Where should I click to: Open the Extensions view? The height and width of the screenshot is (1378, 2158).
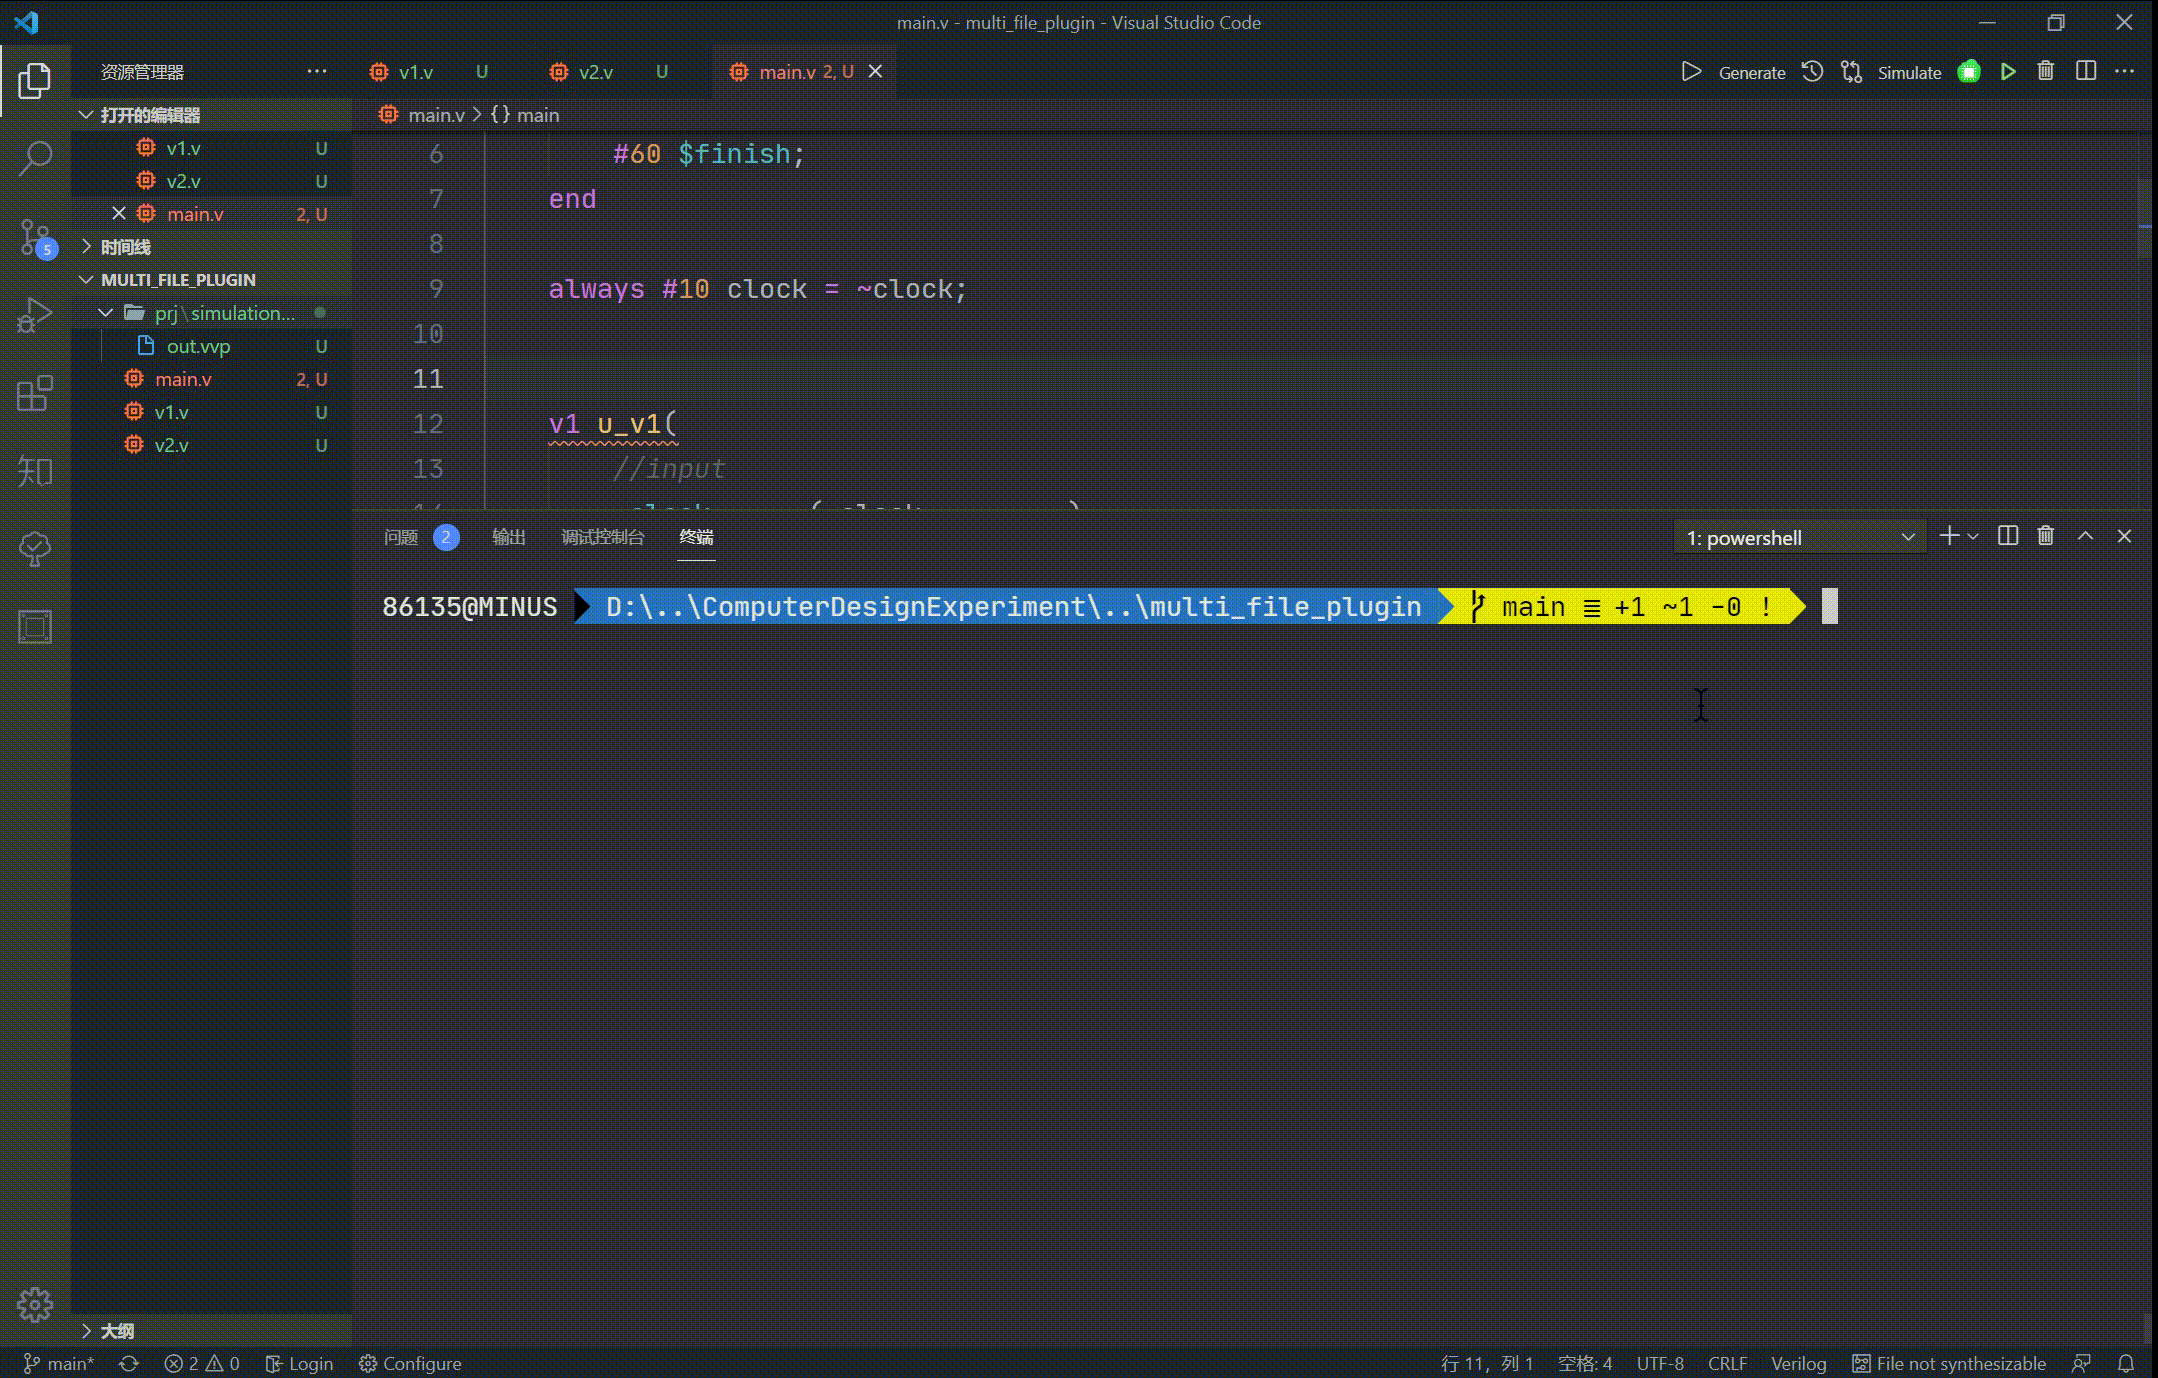(x=35, y=394)
